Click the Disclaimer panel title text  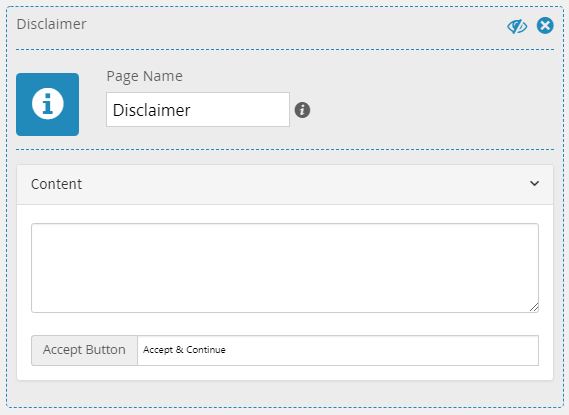point(52,24)
